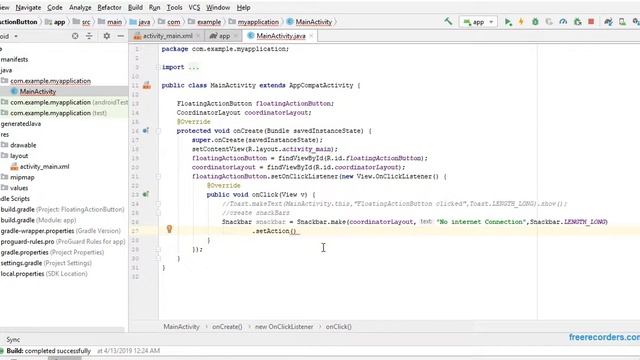Image resolution: width=640 pixels, height=360 pixels.
Task: Click the override gutter icon at line 16
Action: [x=146, y=131]
